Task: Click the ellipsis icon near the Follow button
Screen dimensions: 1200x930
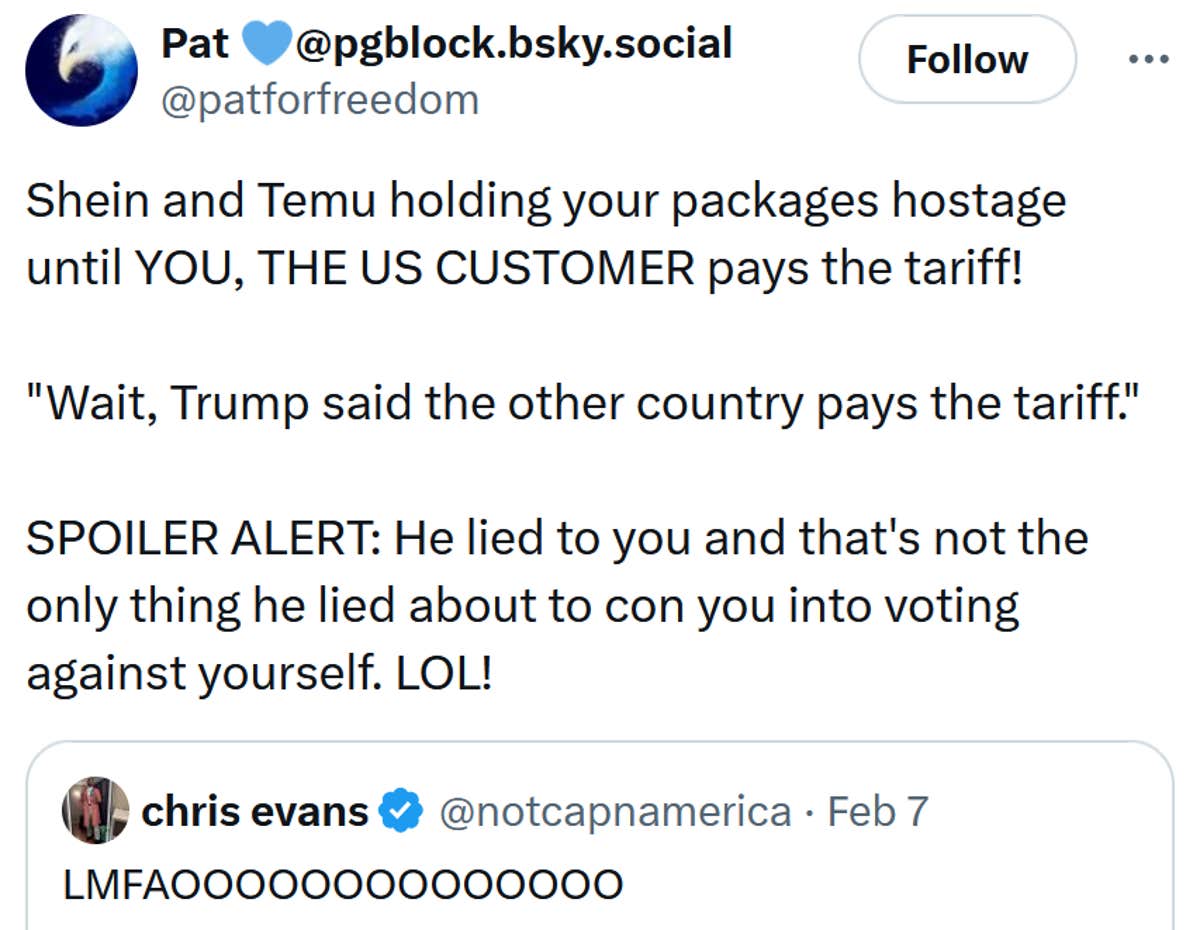Action: [x=1150, y=58]
